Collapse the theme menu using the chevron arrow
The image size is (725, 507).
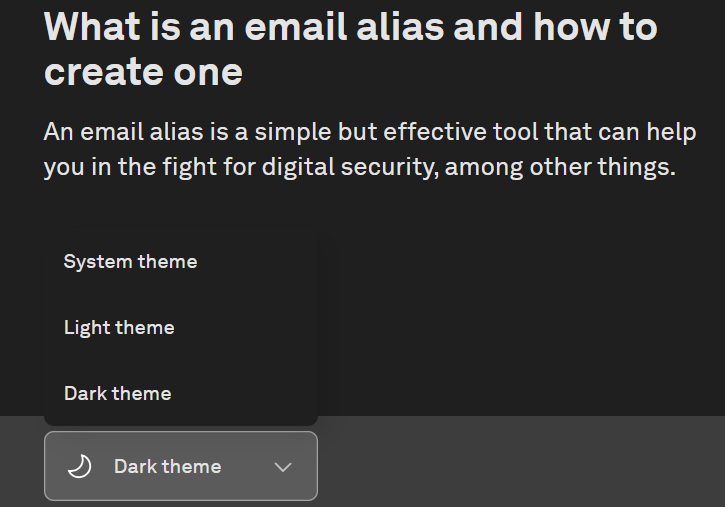(x=283, y=467)
